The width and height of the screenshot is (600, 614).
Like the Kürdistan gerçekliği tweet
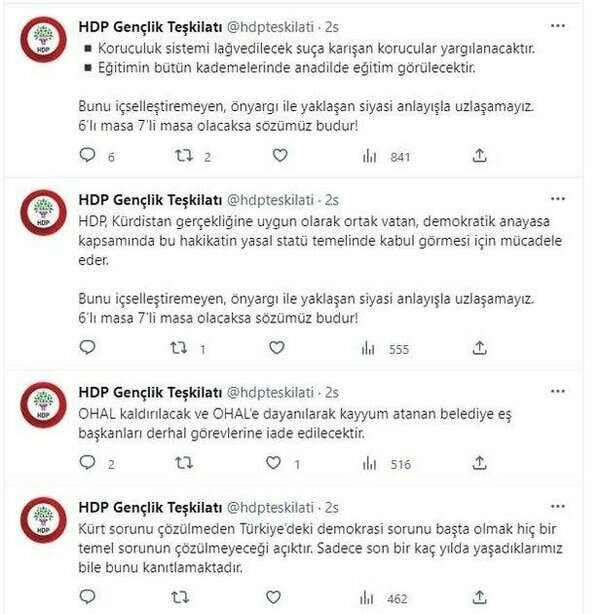coord(281,349)
